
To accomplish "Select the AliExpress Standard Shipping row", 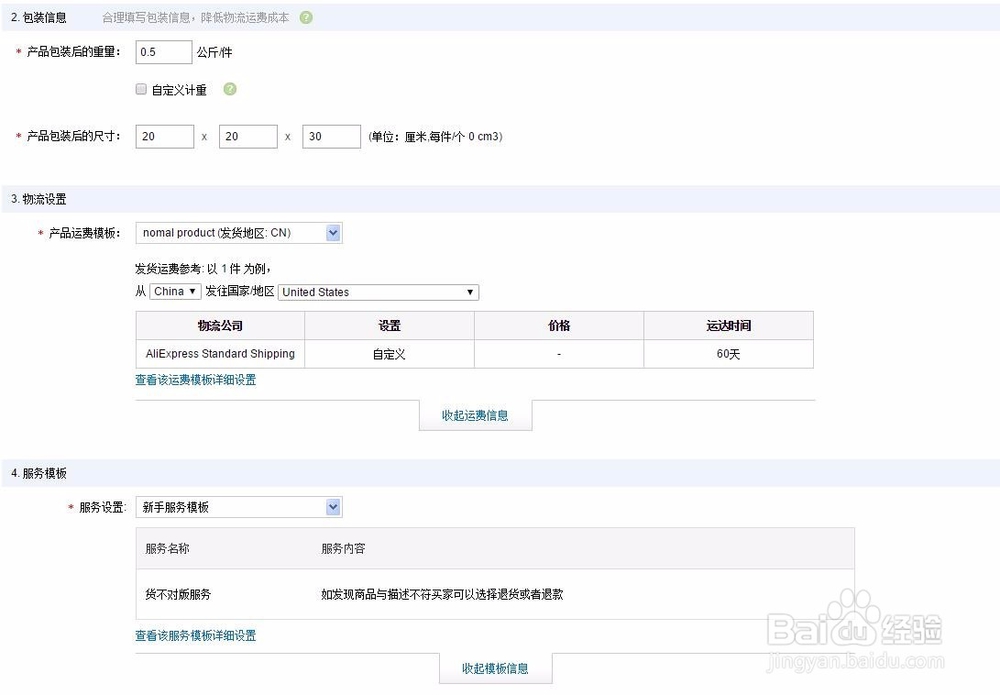I will [219, 354].
